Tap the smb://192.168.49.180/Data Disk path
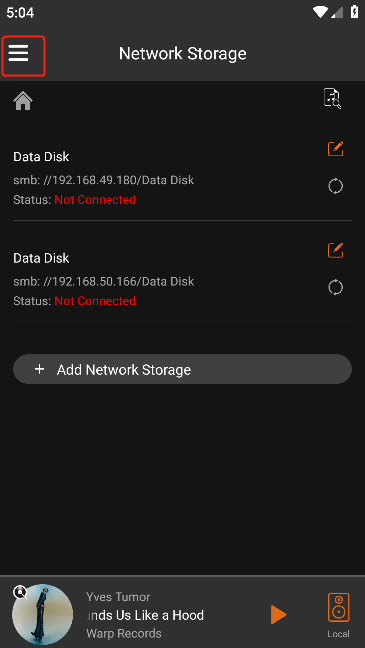This screenshot has width=365, height=648. (103, 180)
